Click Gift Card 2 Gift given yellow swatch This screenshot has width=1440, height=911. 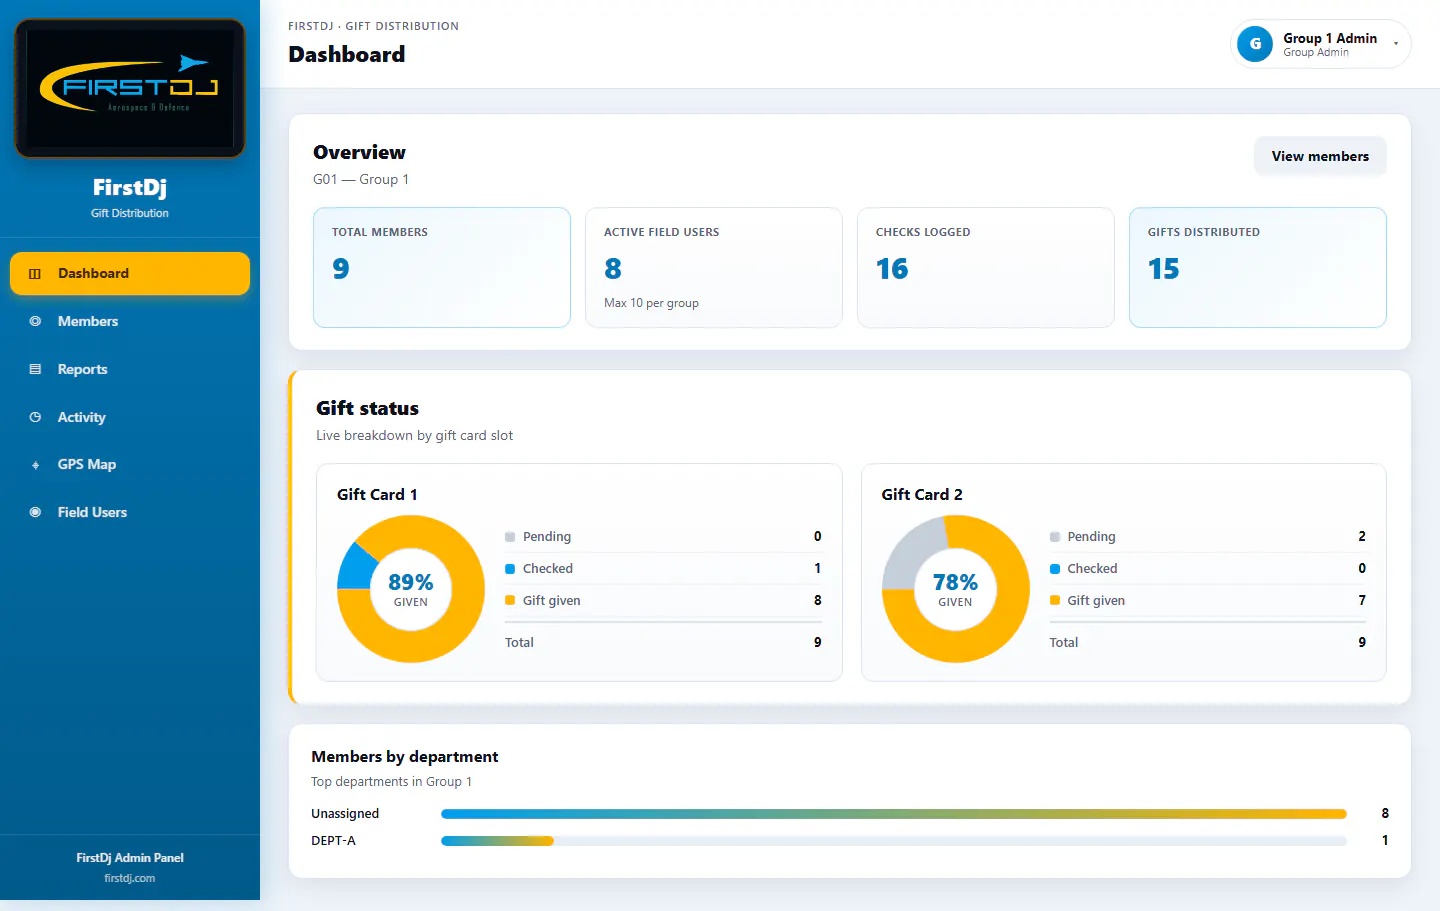click(1055, 601)
